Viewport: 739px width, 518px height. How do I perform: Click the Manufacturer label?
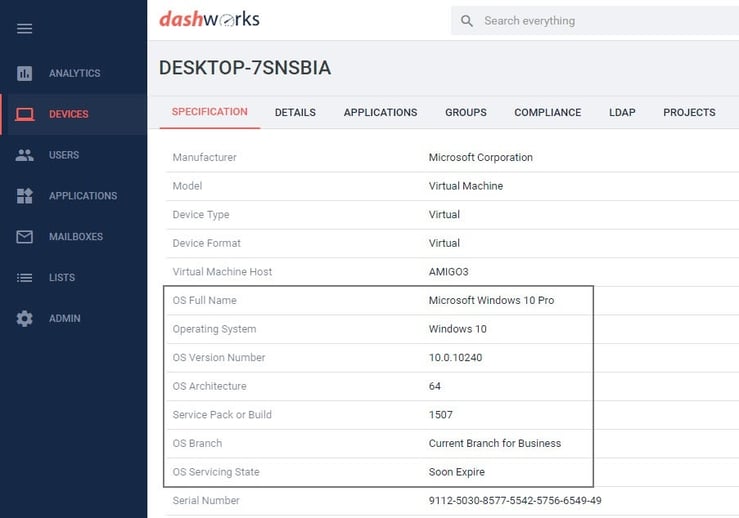tap(205, 157)
